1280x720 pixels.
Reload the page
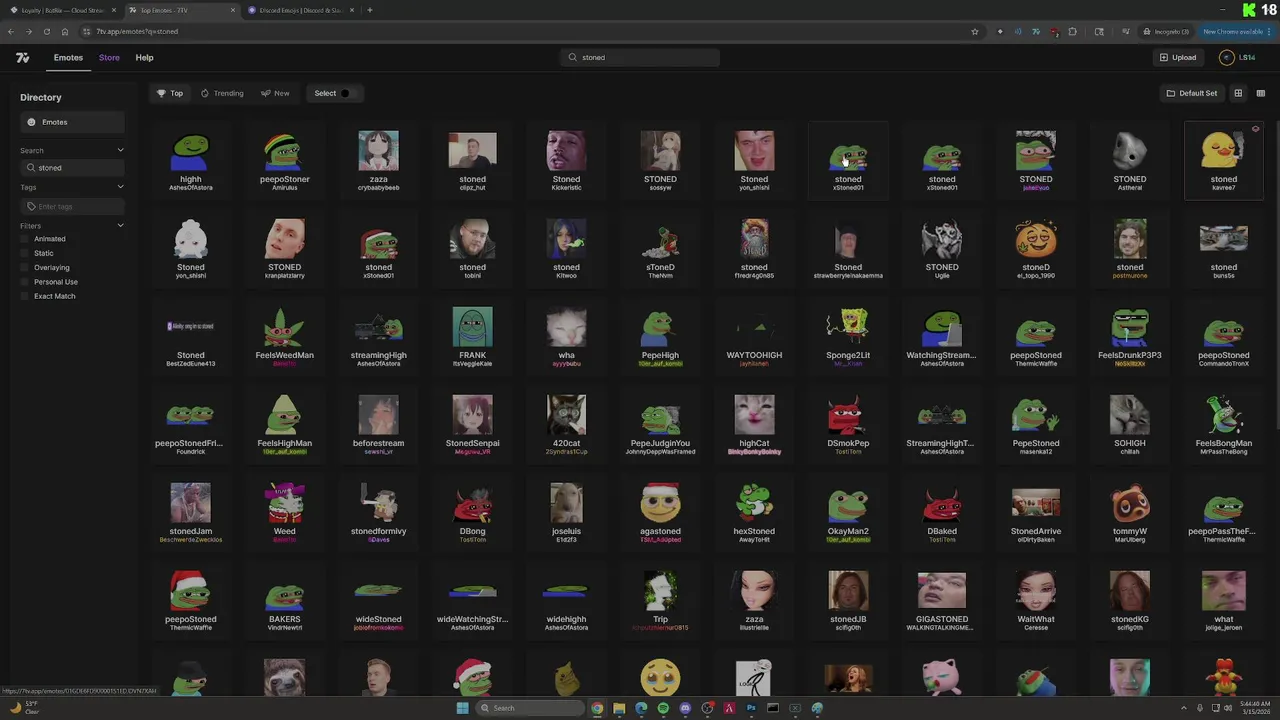(x=46, y=31)
